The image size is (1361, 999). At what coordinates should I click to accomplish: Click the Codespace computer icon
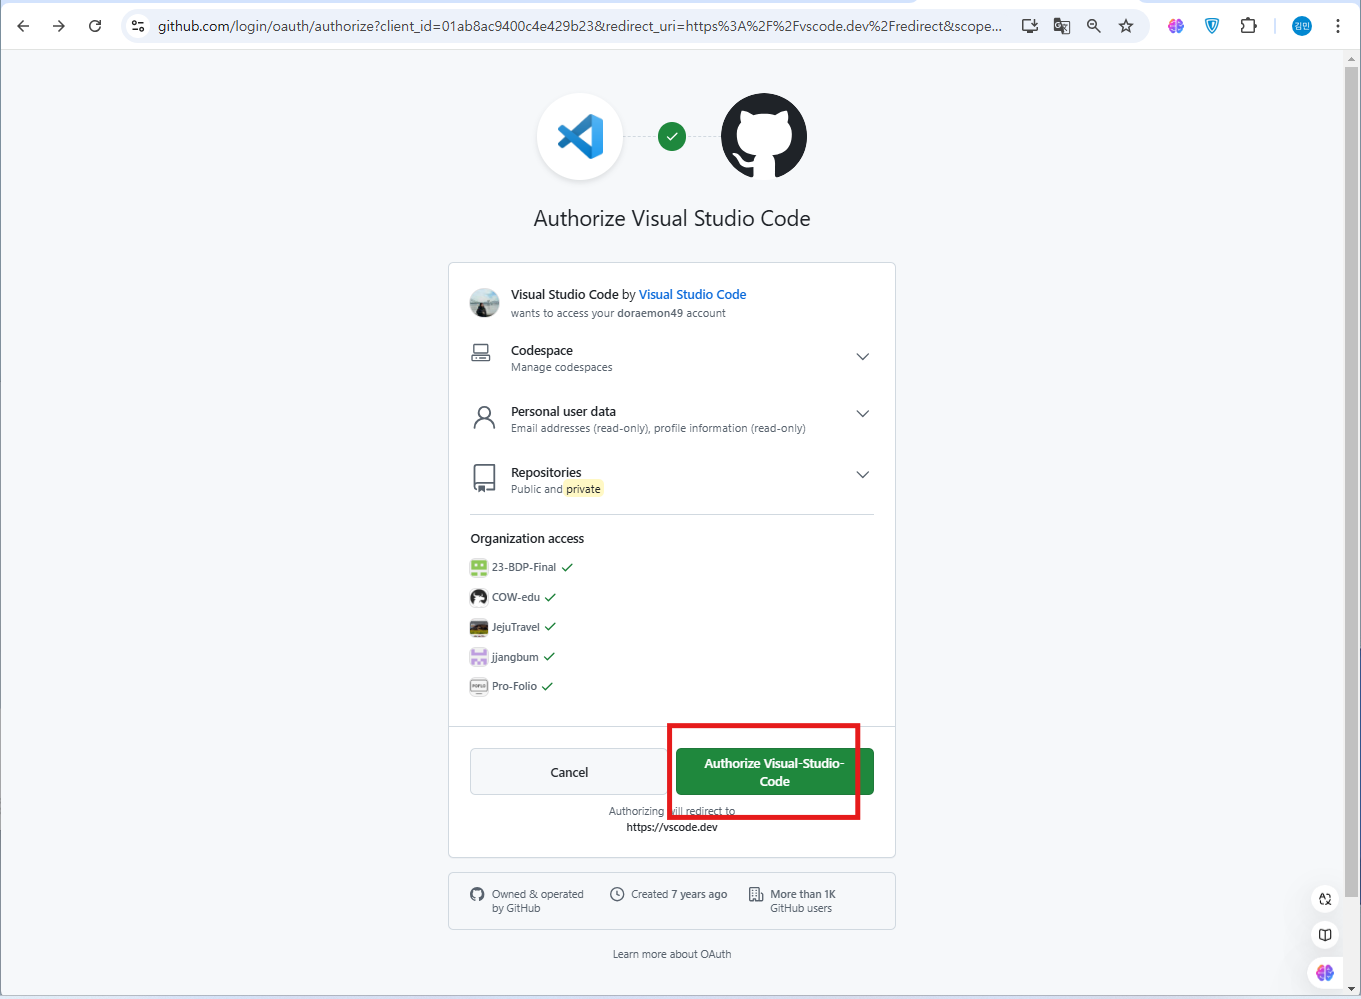coord(481,352)
